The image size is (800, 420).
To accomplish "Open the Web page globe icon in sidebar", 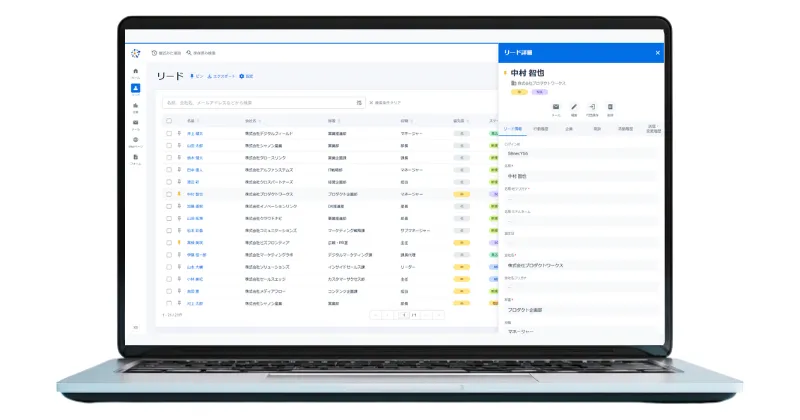I will 135,140.
